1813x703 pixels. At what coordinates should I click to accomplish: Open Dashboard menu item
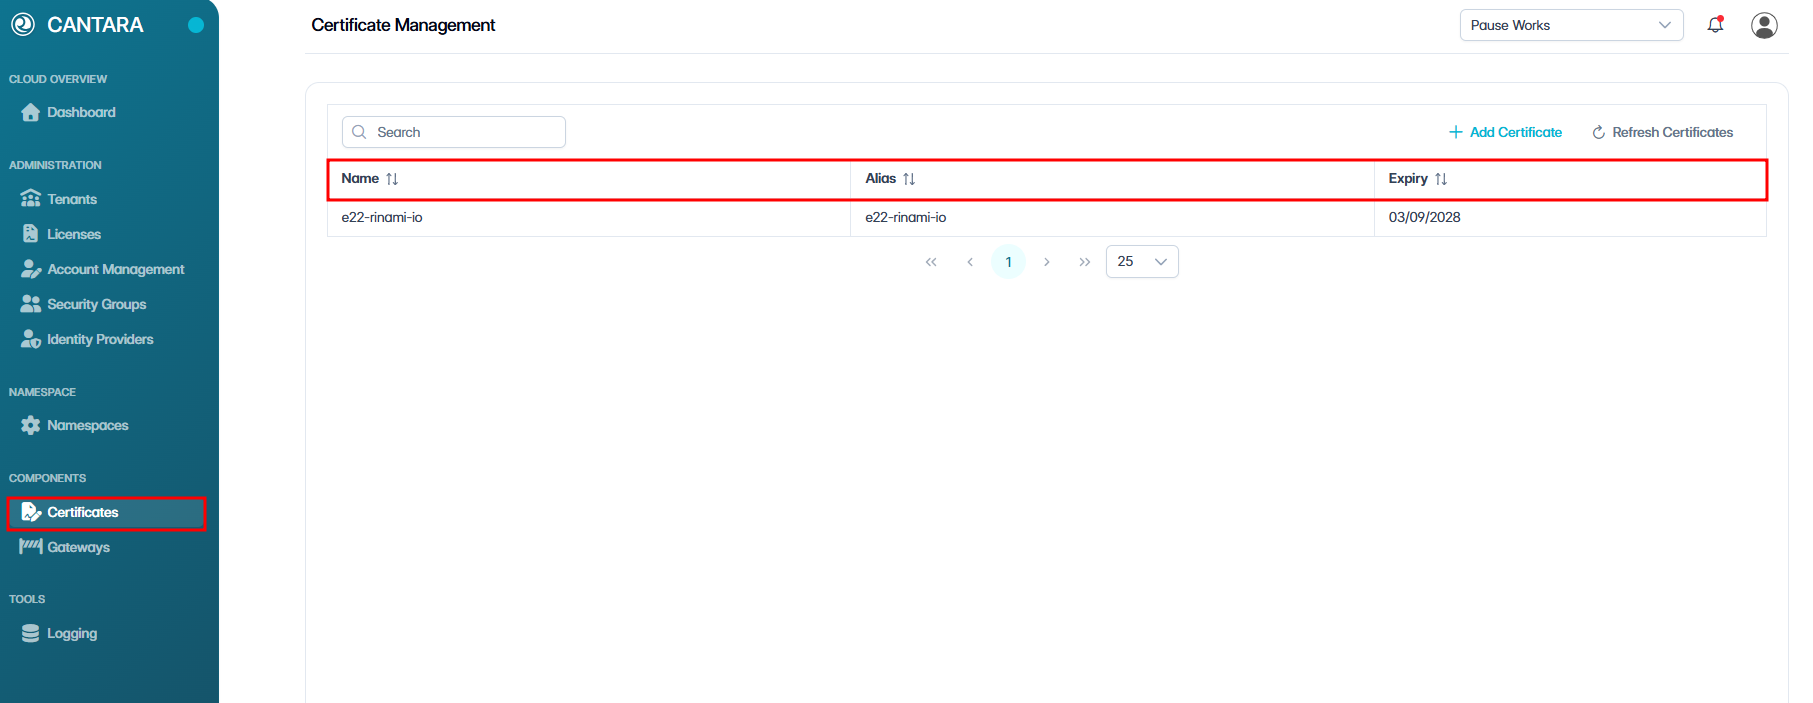click(81, 112)
